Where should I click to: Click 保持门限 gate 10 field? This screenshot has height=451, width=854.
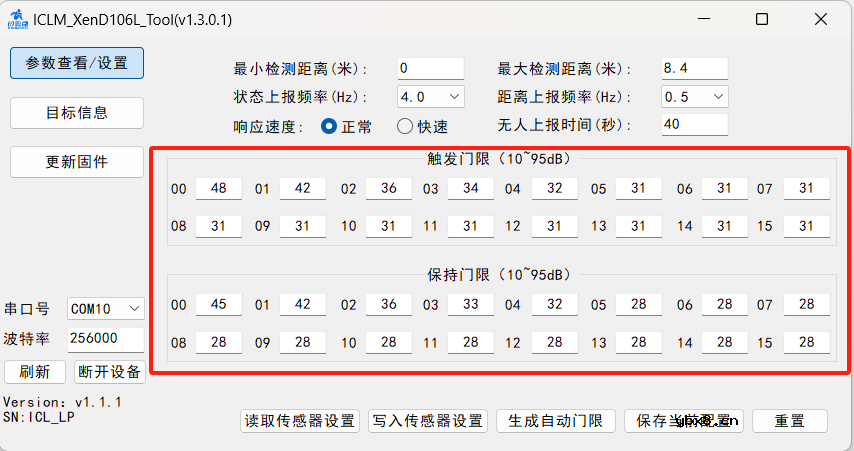coord(389,343)
